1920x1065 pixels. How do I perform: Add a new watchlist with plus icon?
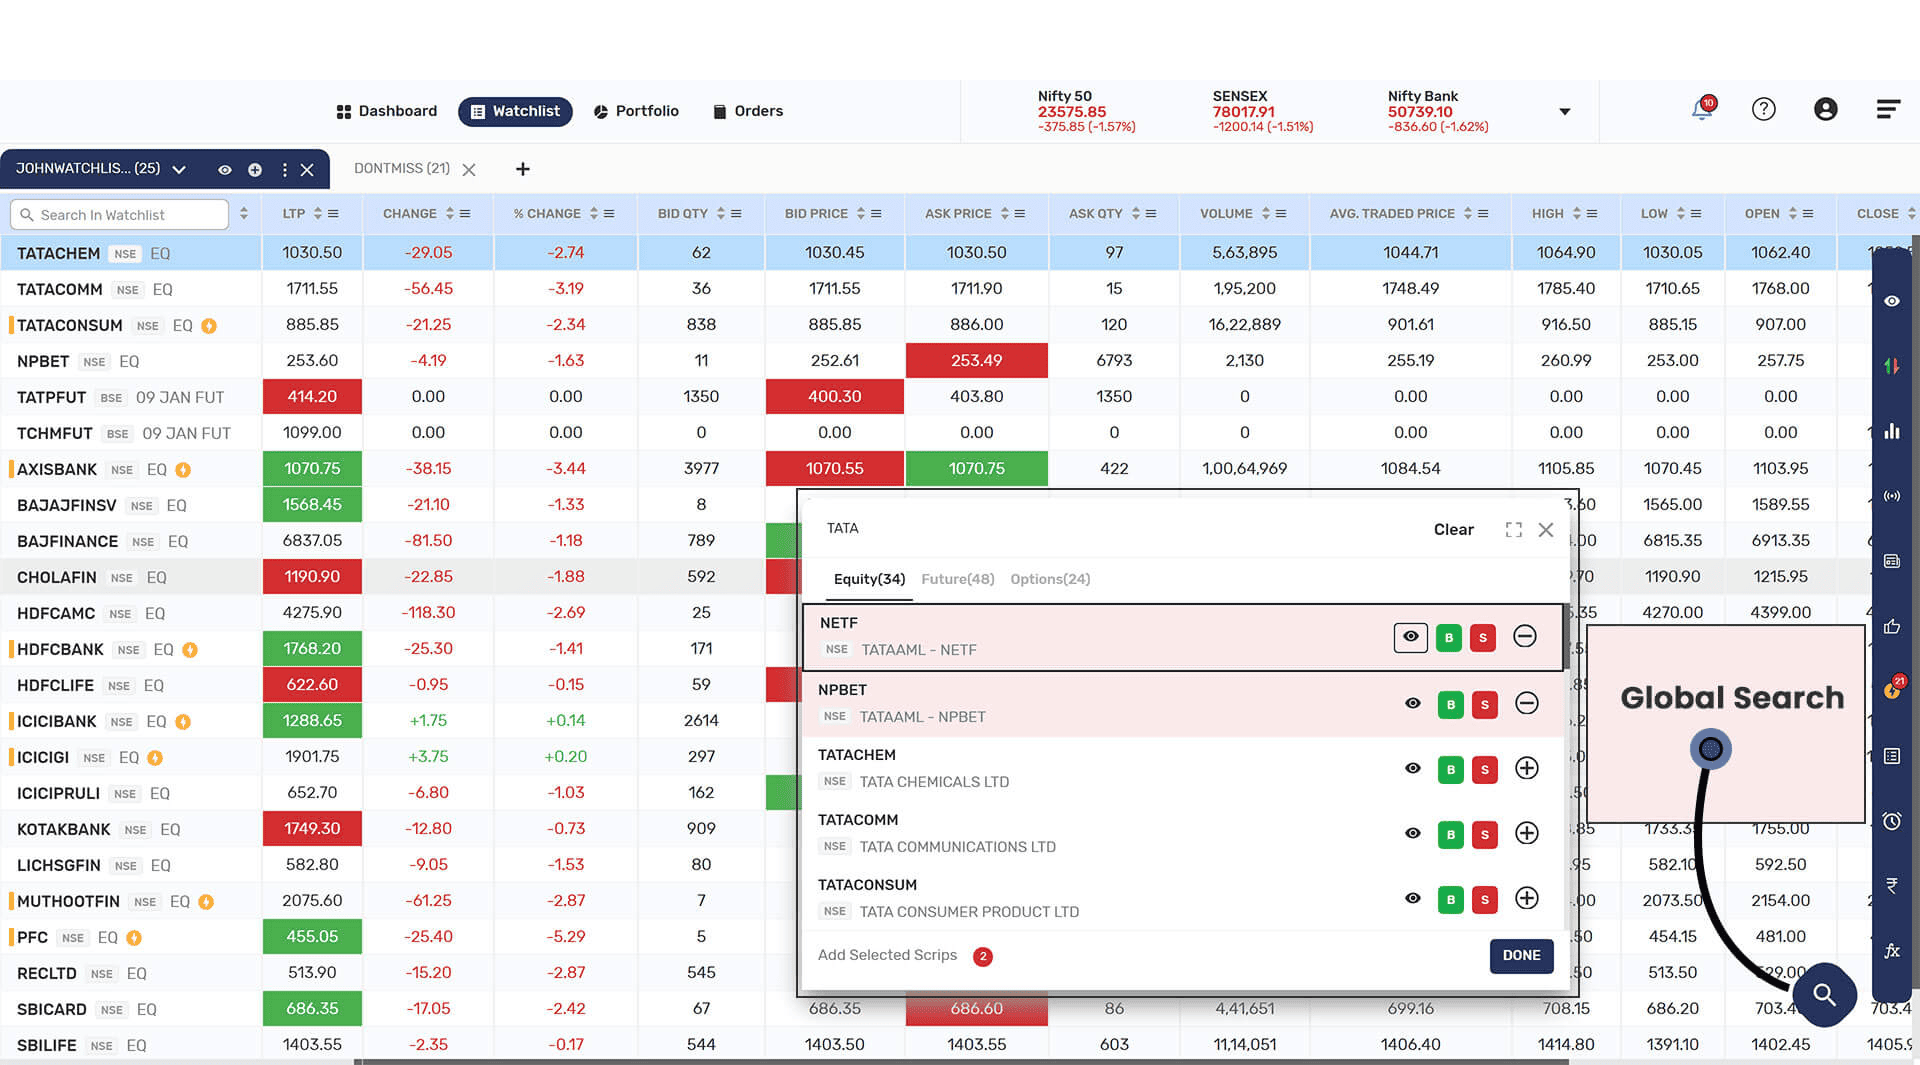[x=522, y=169]
